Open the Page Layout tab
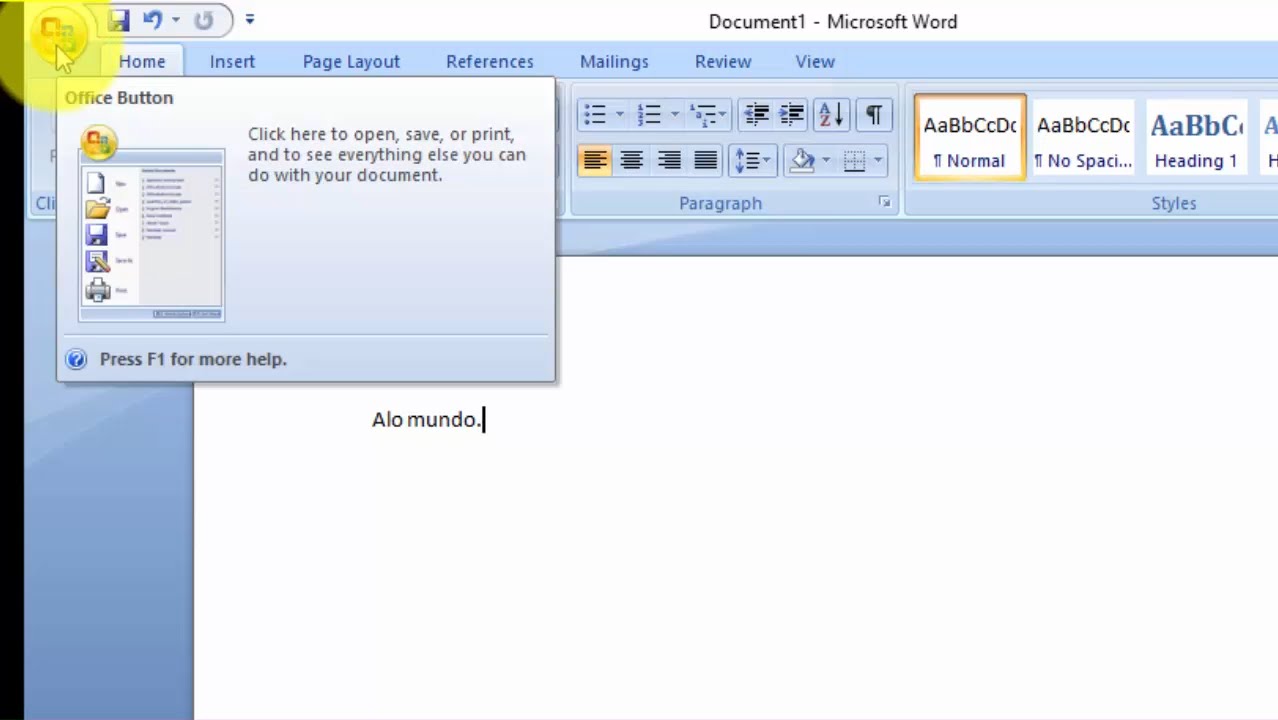1278x720 pixels. 351,62
